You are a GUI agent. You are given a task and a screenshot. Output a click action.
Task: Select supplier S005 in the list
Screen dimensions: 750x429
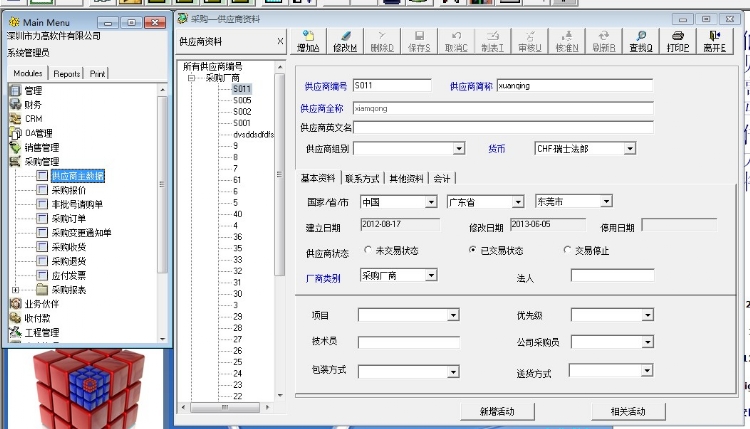242,100
